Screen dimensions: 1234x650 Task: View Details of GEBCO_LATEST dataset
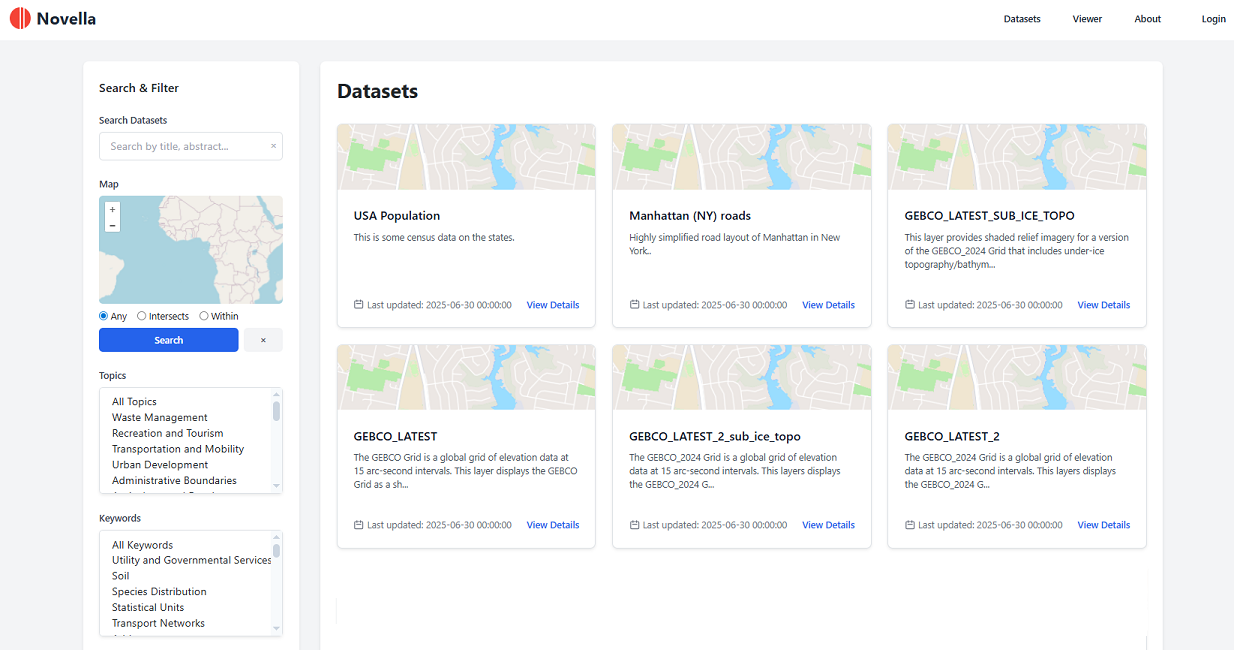coord(553,525)
